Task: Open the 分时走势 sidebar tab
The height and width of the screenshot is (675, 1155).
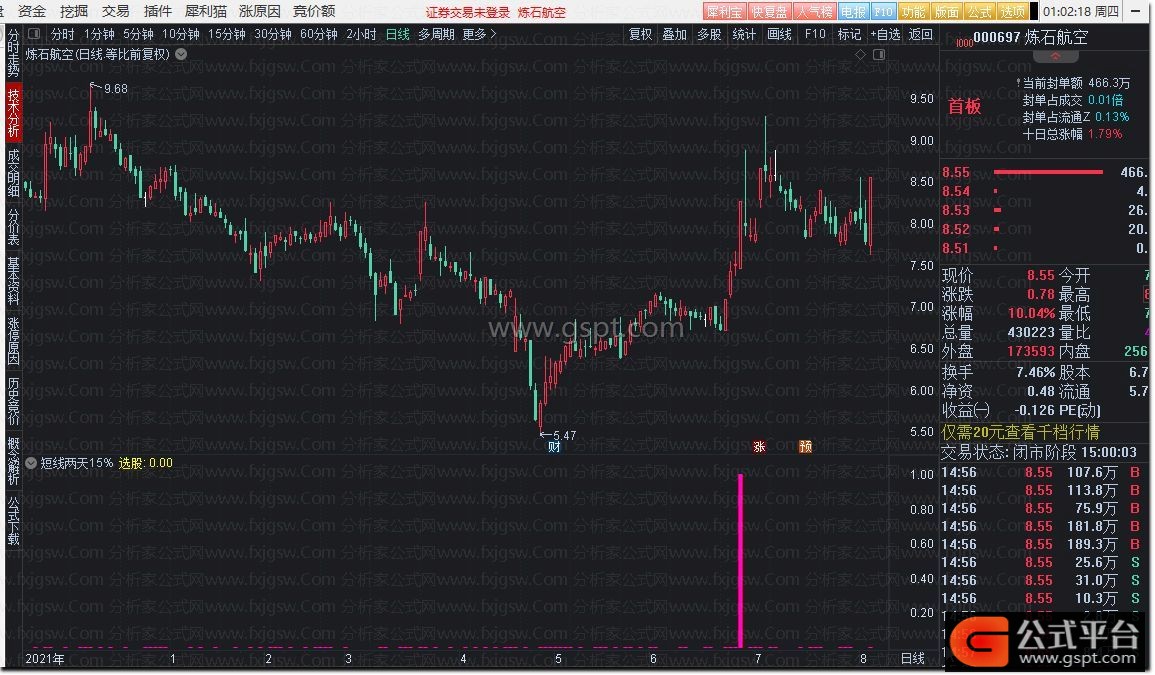Action: pos(13,54)
